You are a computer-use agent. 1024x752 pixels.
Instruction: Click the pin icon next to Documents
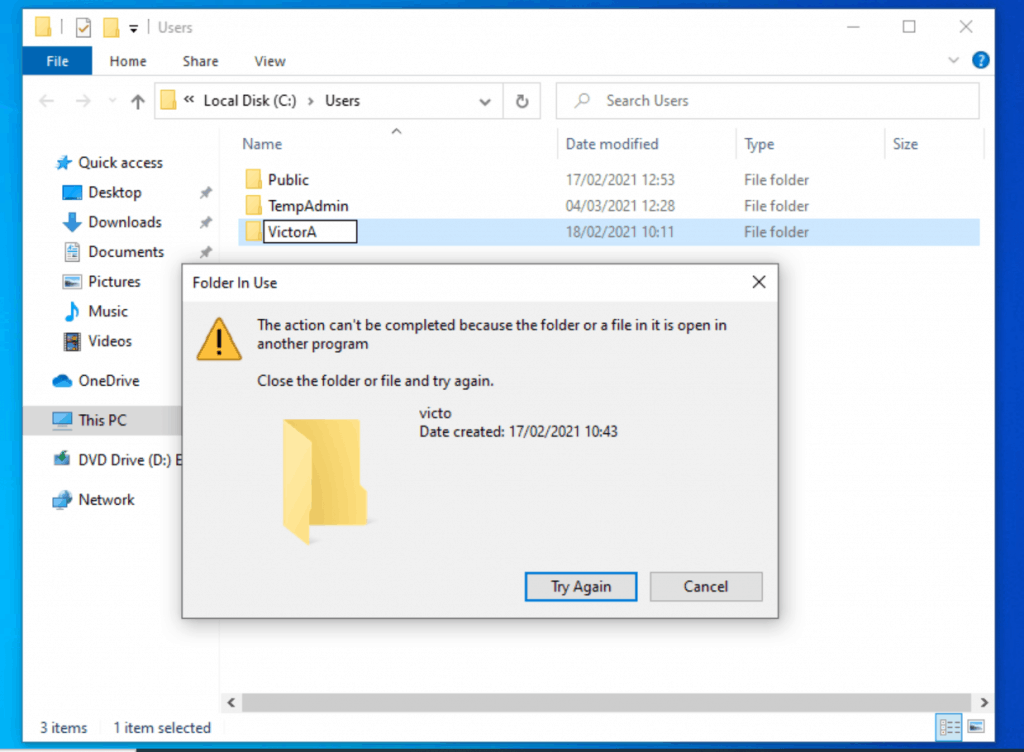tap(206, 252)
